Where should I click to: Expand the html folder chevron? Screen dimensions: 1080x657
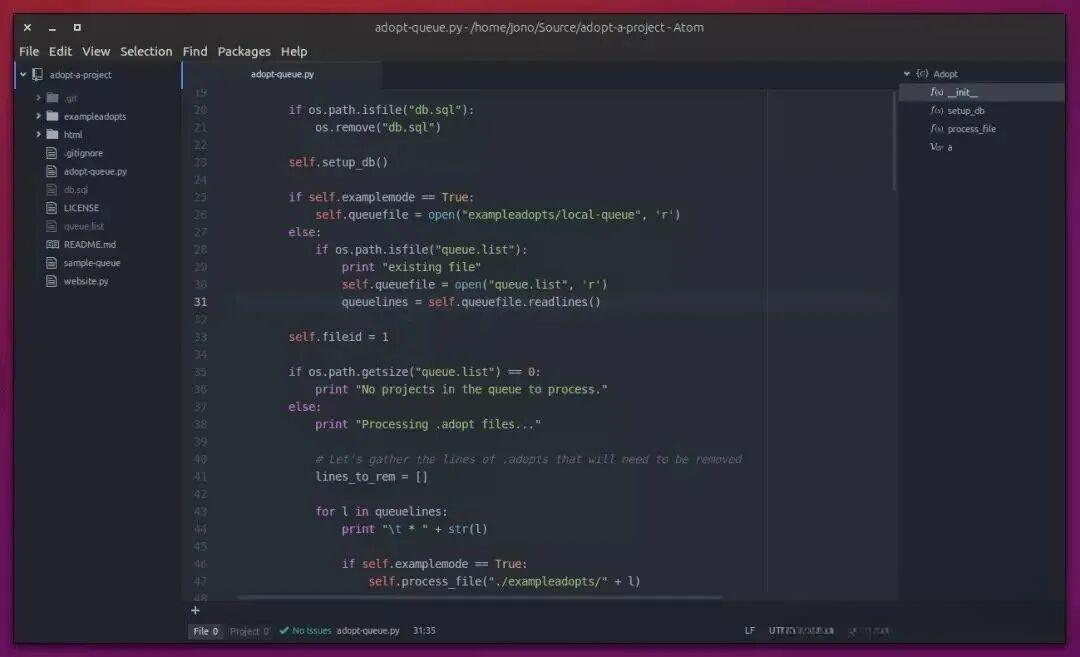[39, 134]
